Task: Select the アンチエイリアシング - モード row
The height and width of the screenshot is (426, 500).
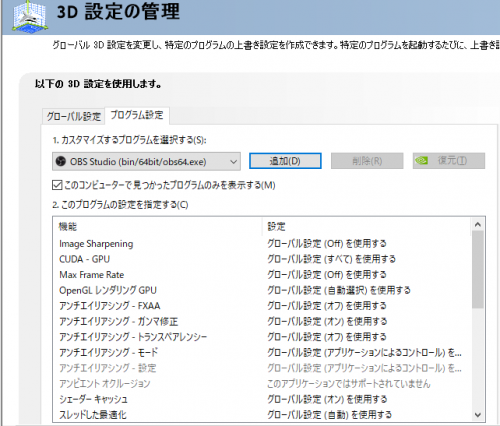Action: tap(262, 352)
